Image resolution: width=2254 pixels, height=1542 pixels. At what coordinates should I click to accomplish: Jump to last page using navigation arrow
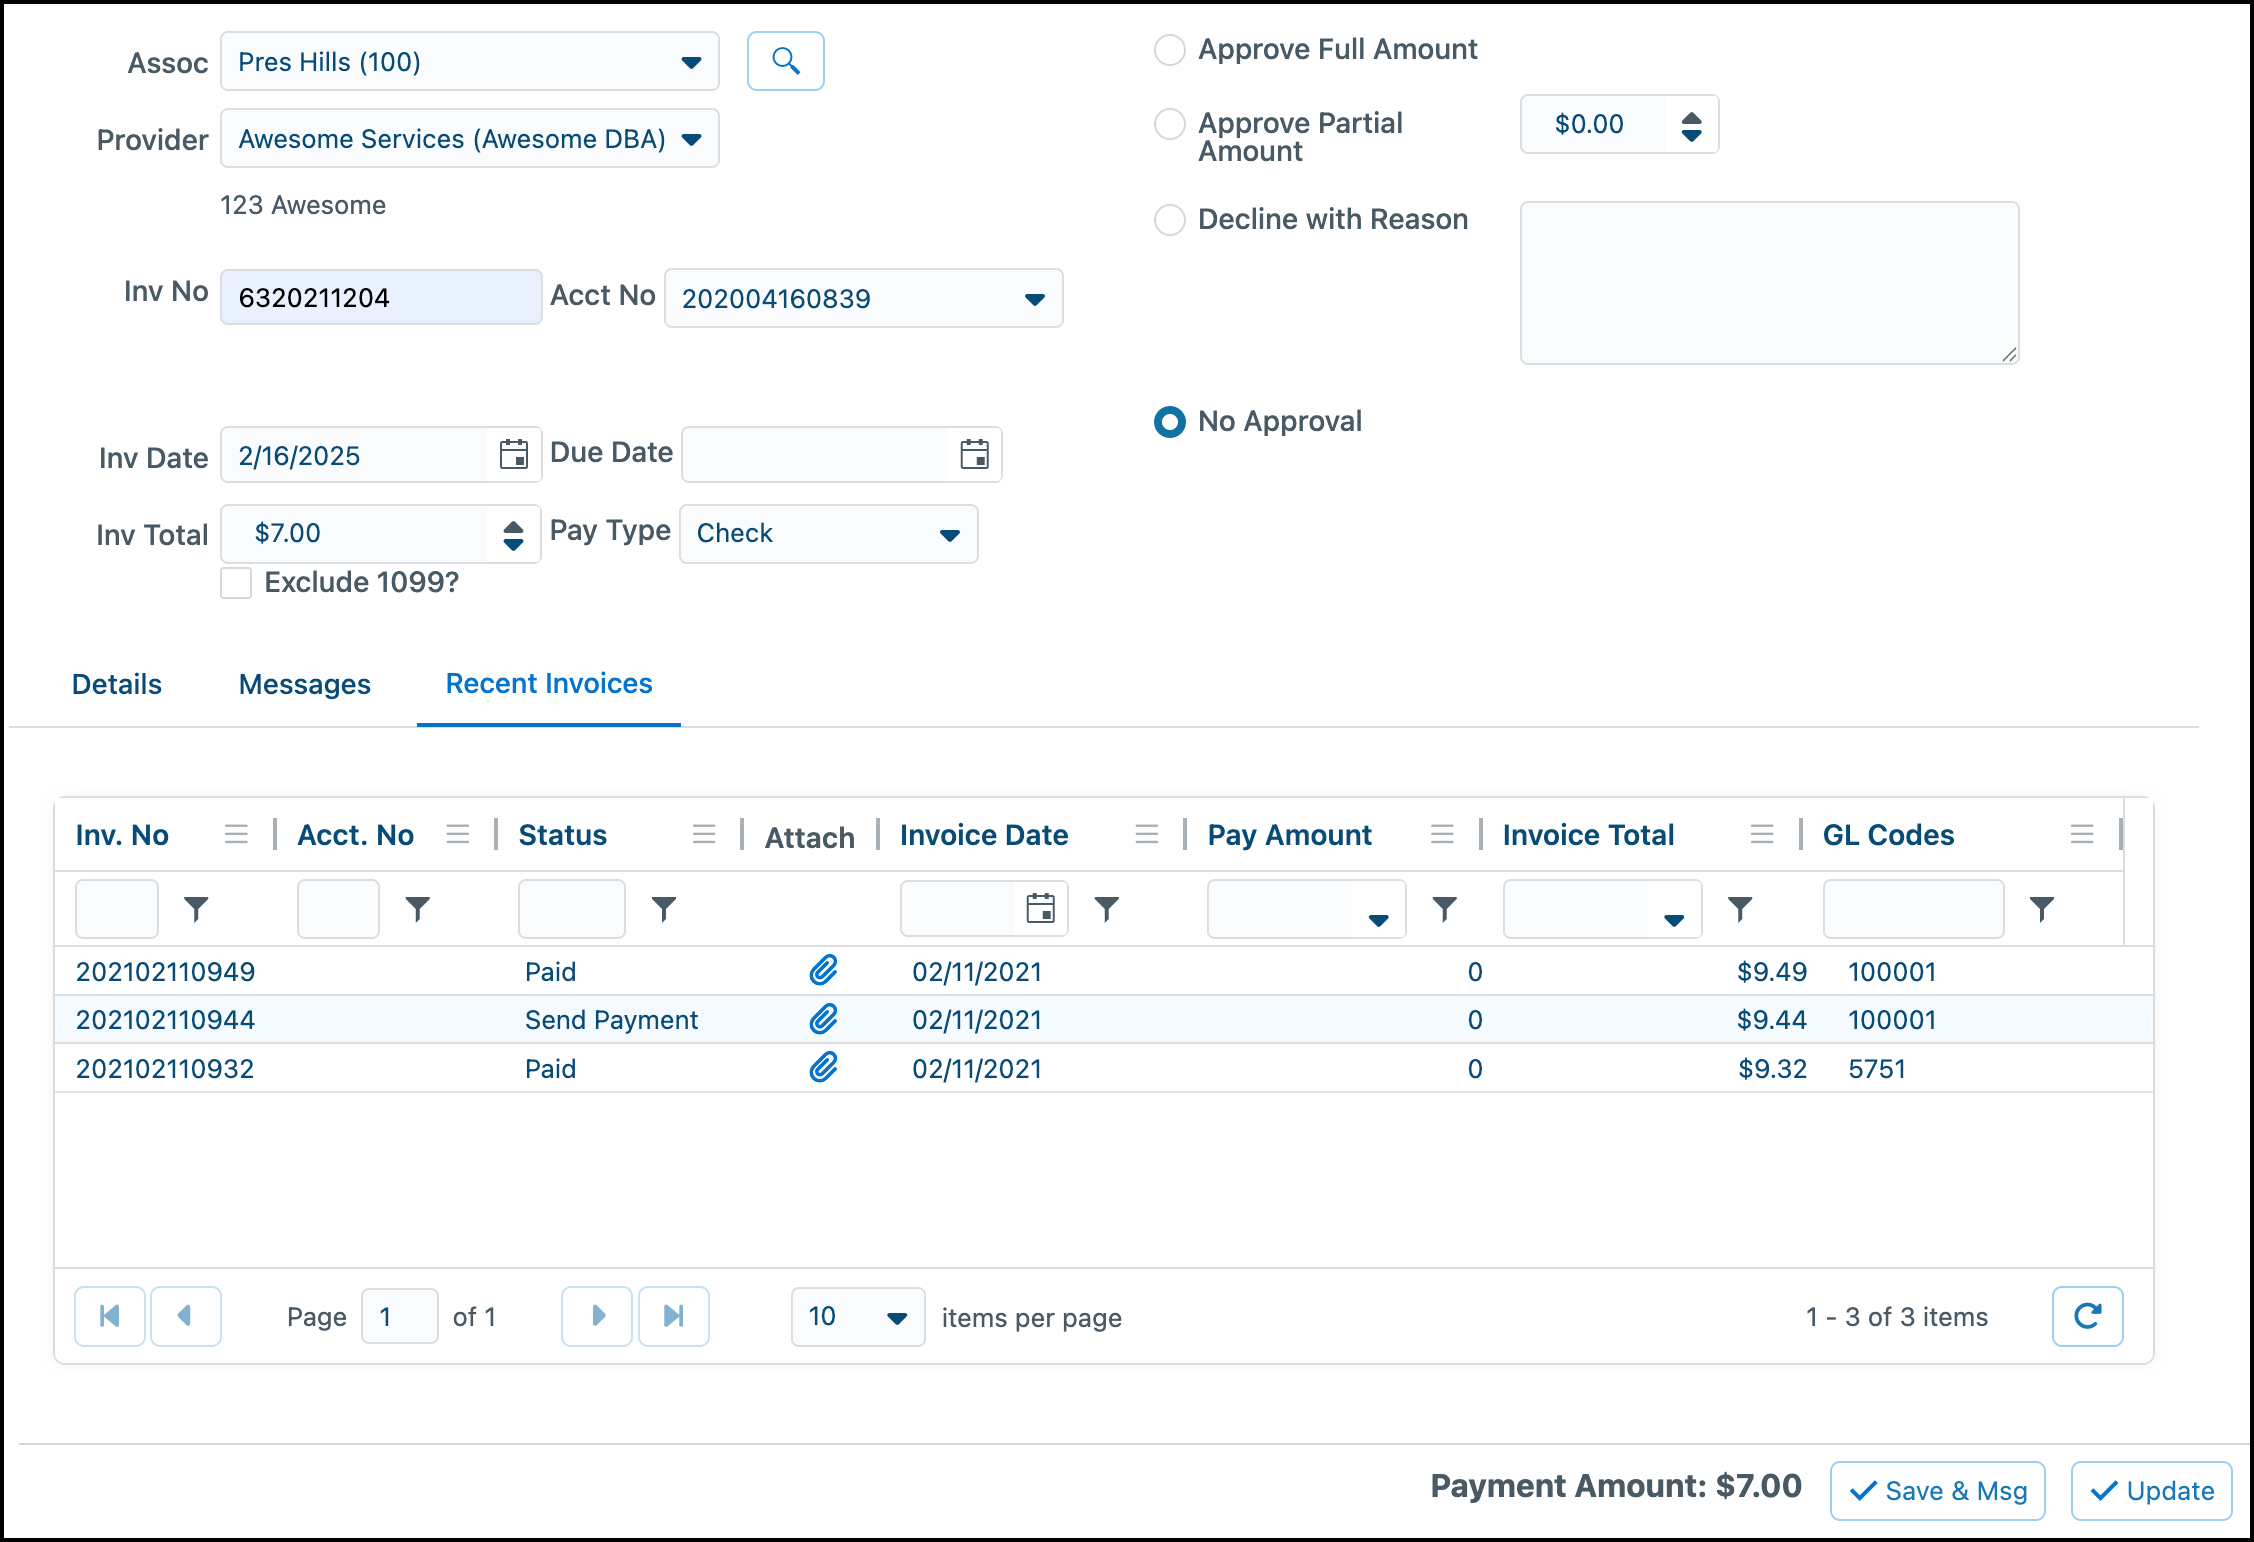coord(673,1316)
